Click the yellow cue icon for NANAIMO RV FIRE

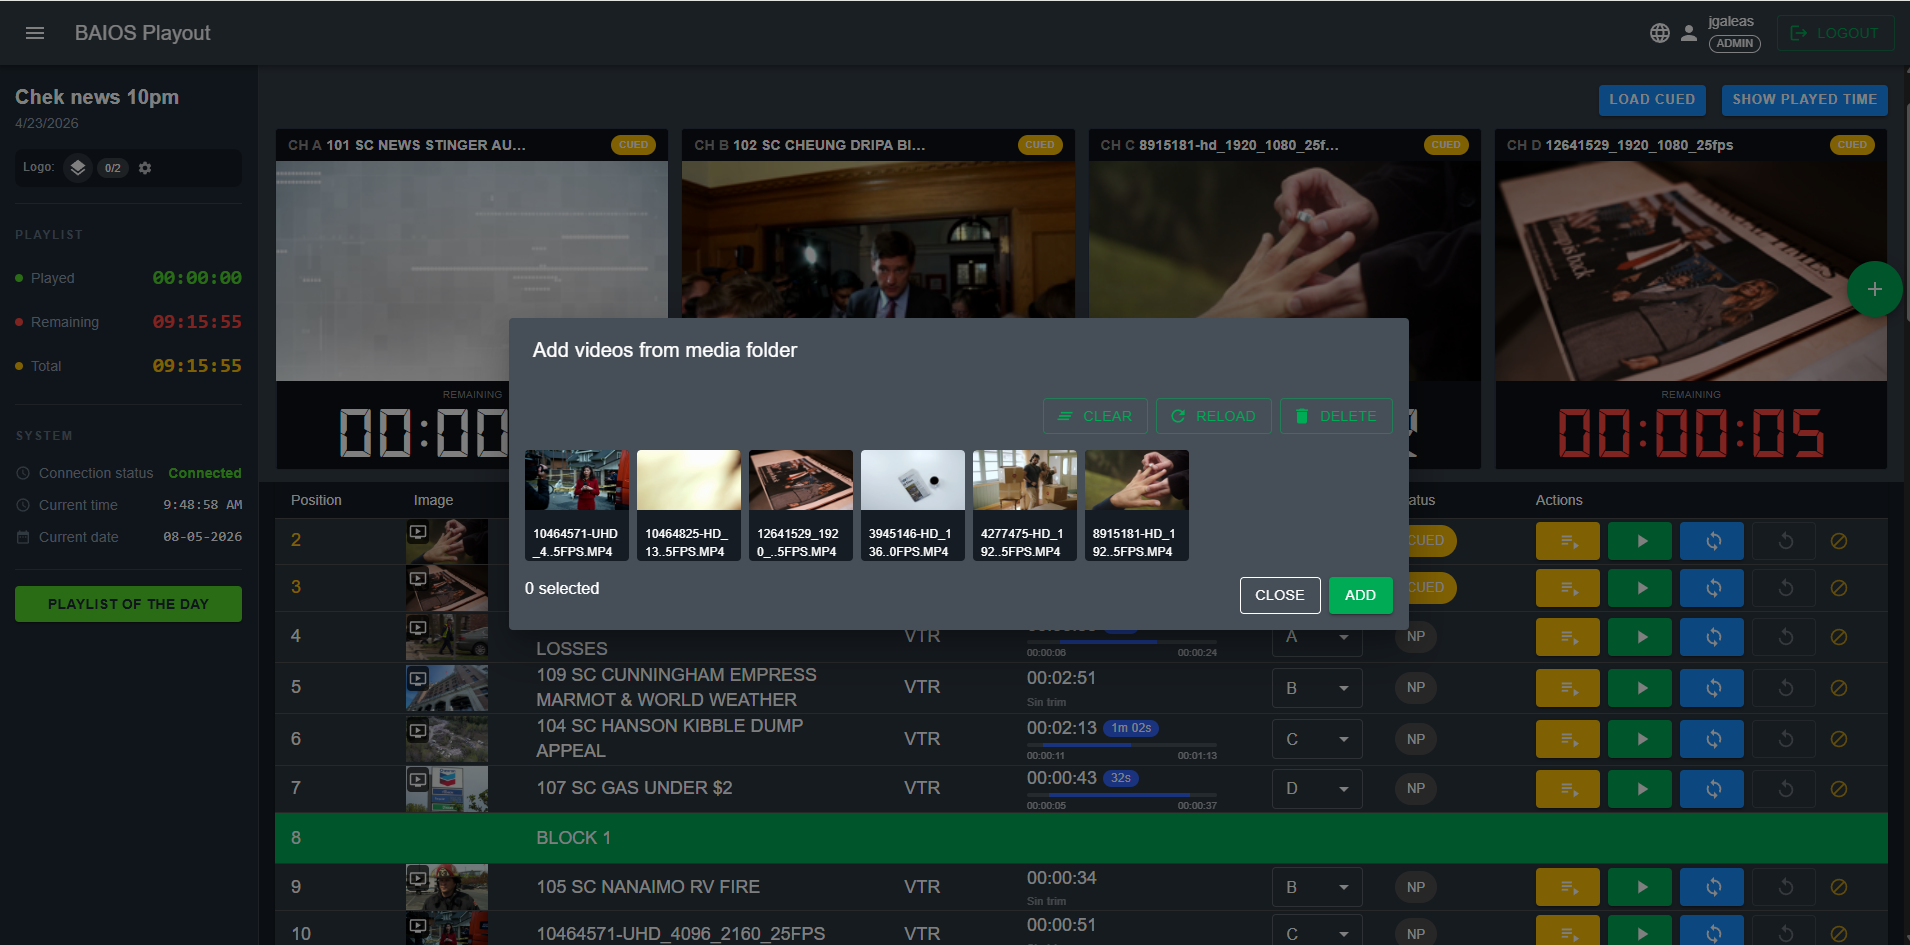click(x=1568, y=887)
